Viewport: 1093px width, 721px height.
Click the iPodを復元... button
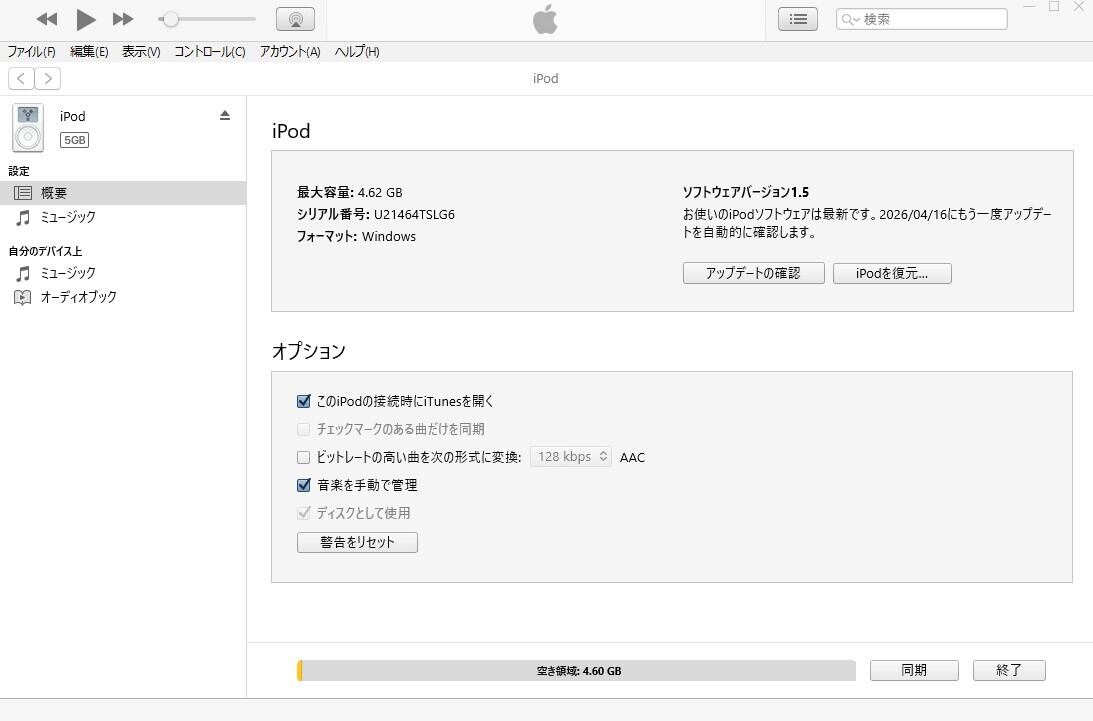[x=891, y=273]
